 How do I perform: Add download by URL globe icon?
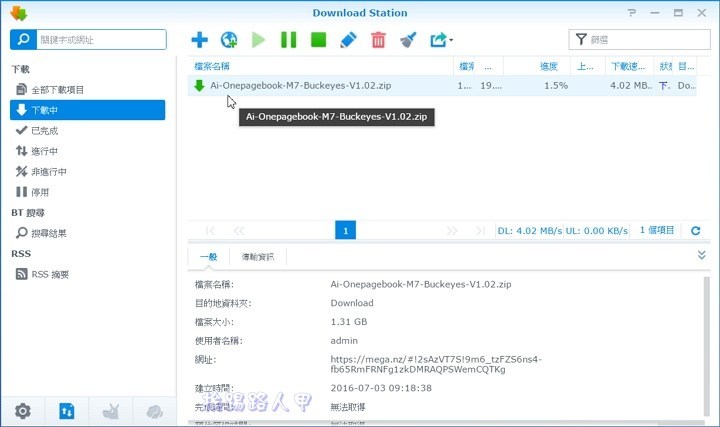[x=229, y=40]
